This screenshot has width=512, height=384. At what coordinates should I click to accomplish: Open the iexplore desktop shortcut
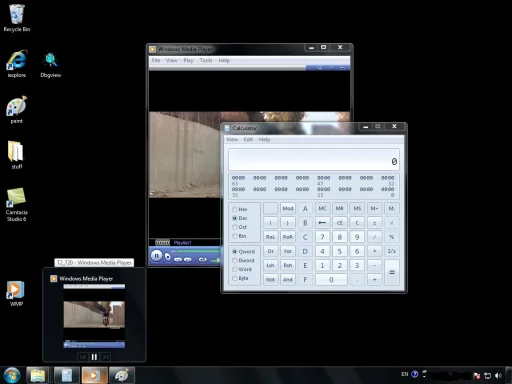coord(17,64)
